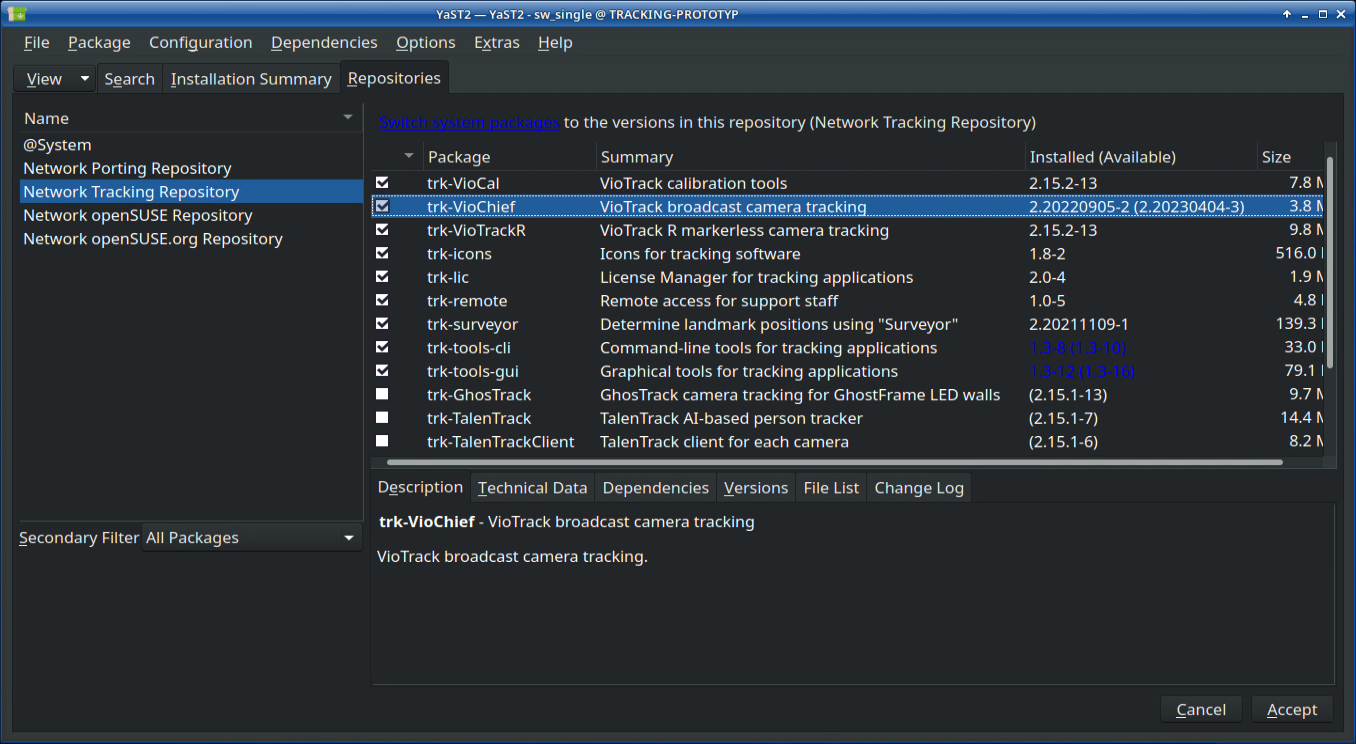Switch to the Search tab
The width and height of the screenshot is (1356, 744).
click(x=130, y=79)
